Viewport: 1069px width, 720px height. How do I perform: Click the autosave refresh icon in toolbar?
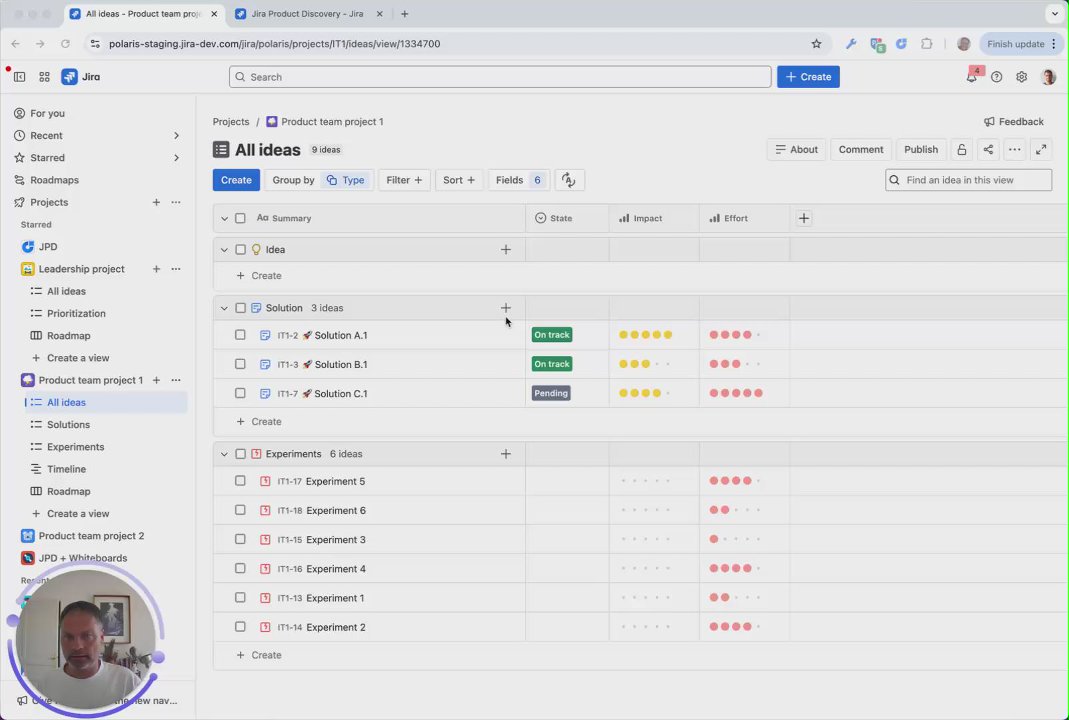tap(569, 180)
